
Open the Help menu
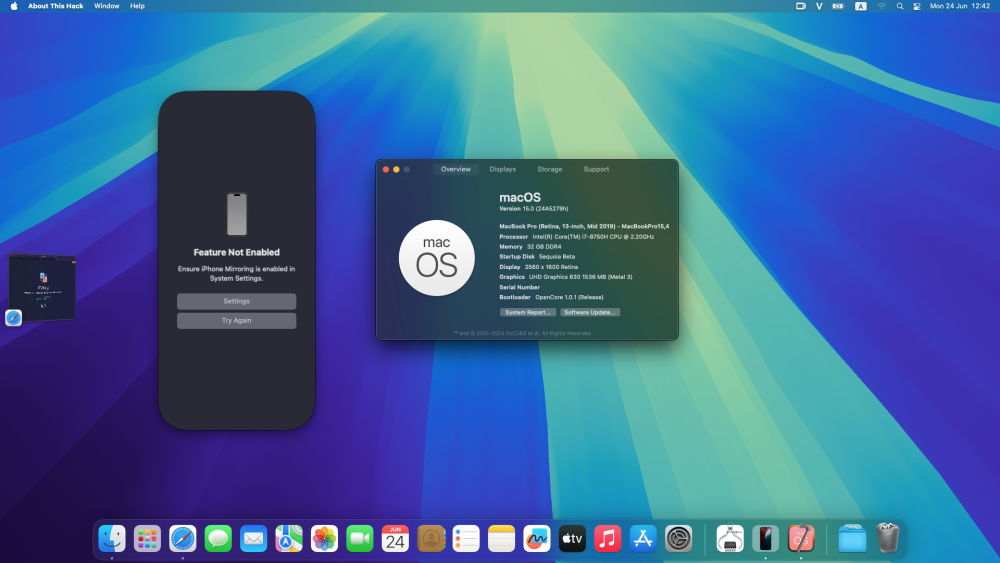(x=137, y=6)
